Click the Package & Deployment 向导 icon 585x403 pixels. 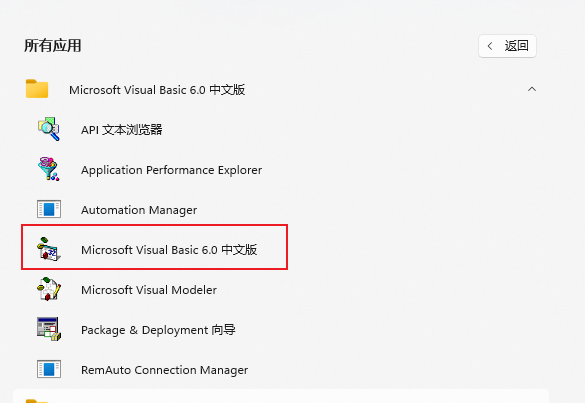click(49, 329)
